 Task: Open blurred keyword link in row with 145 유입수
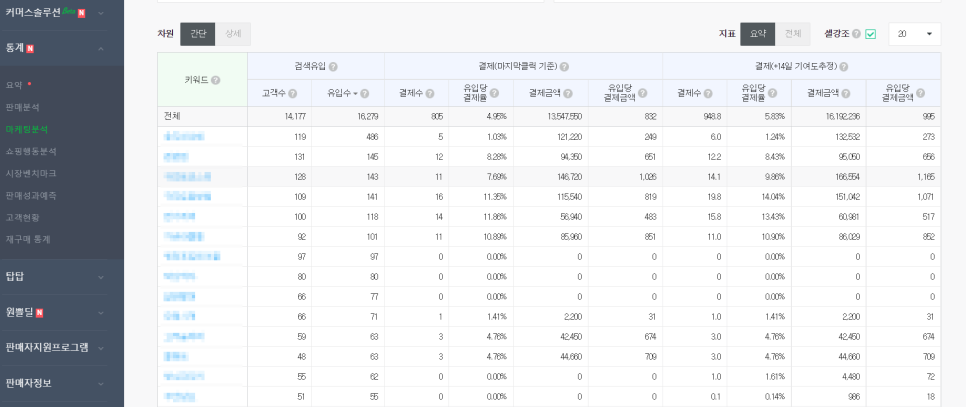(176, 157)
